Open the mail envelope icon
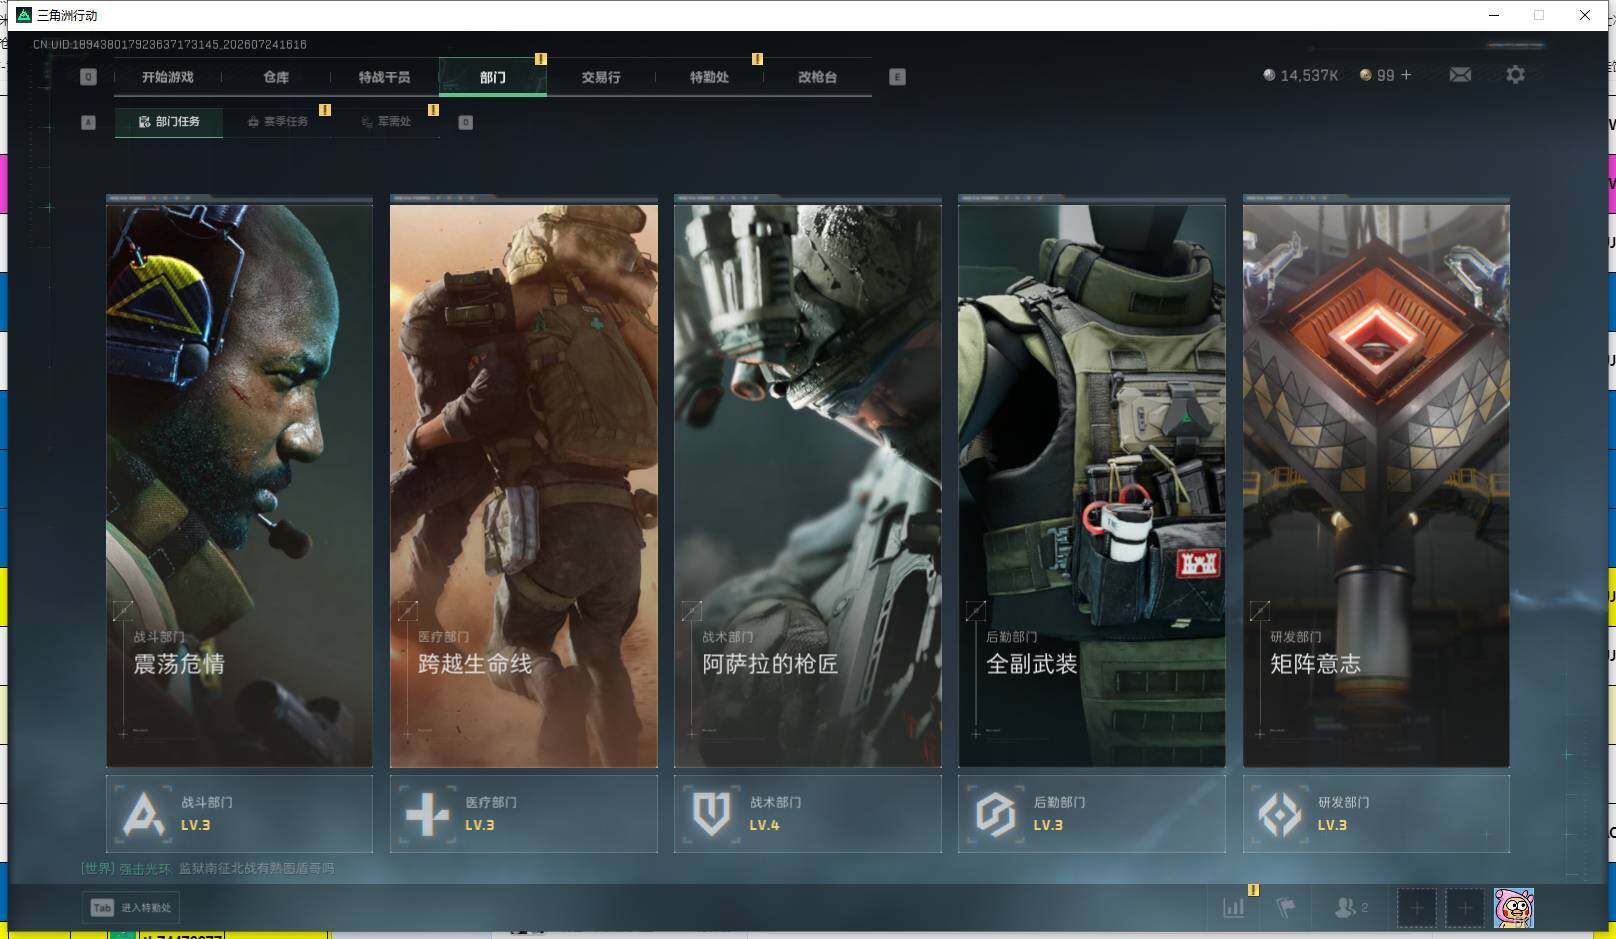This screenshot has width=1616, height=939. [x=1460, y=75]
